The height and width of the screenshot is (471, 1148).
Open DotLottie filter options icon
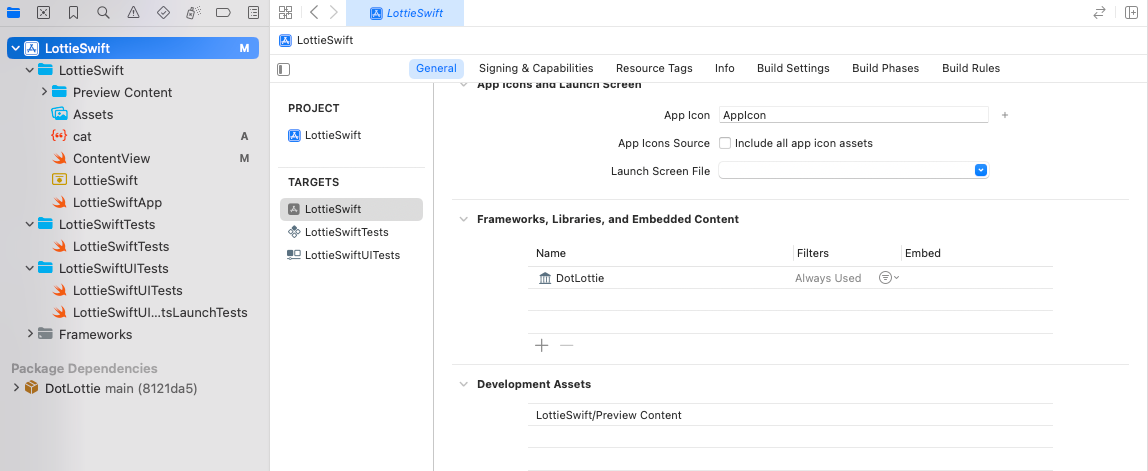point(888,278)
